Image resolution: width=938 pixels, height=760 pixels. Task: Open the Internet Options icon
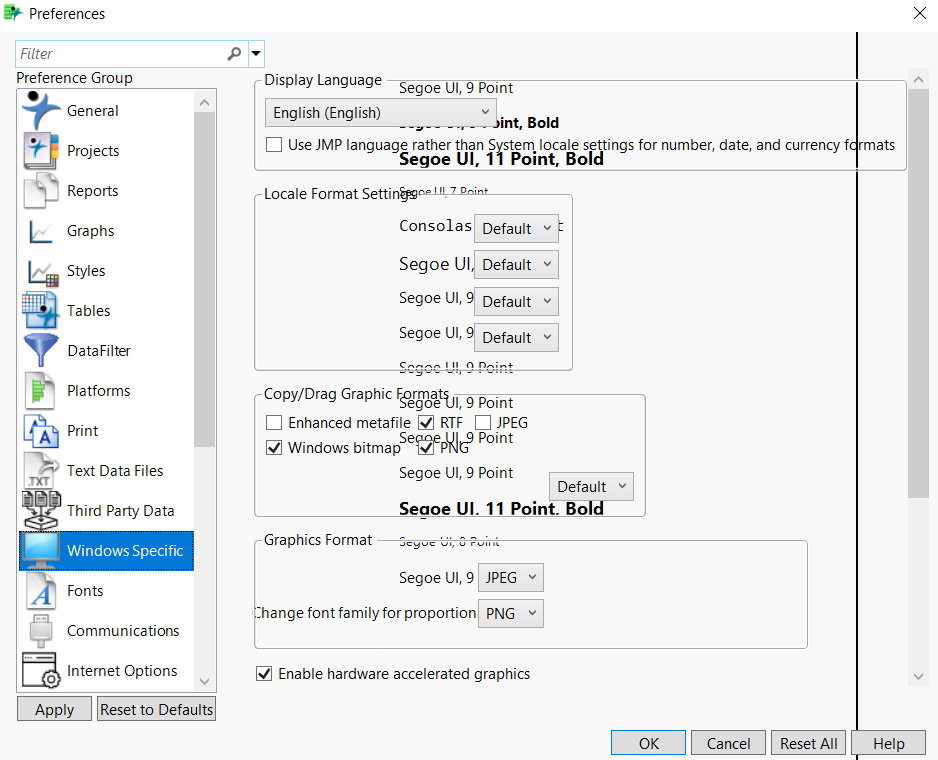tap(42, 671)
